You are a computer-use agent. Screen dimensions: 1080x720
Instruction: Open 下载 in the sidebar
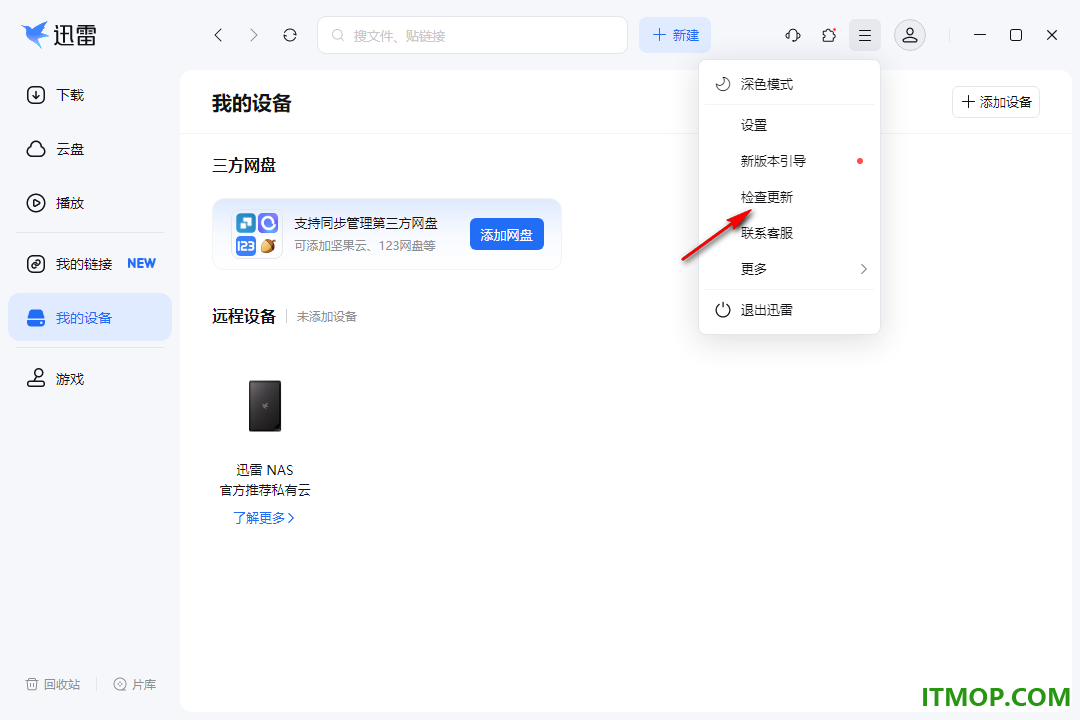pos(90,95)
